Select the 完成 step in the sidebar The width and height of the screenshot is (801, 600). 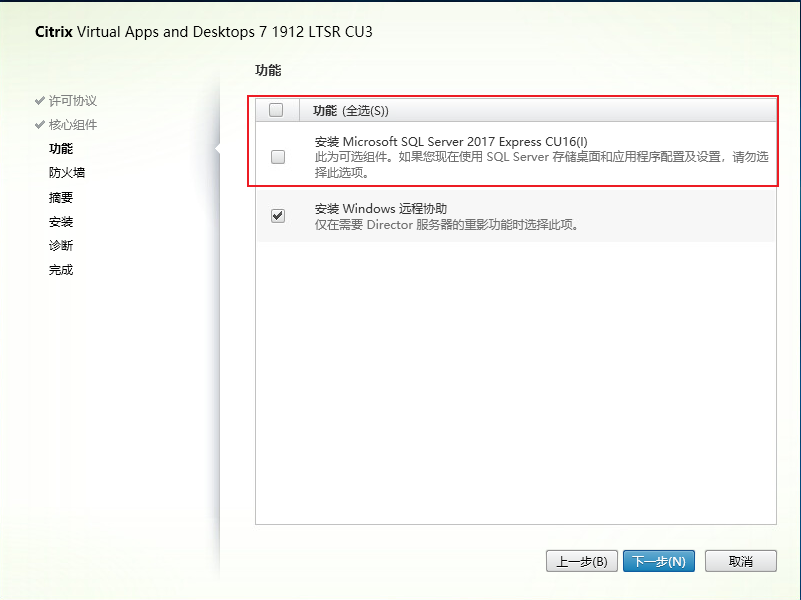[x=61, y=270]
